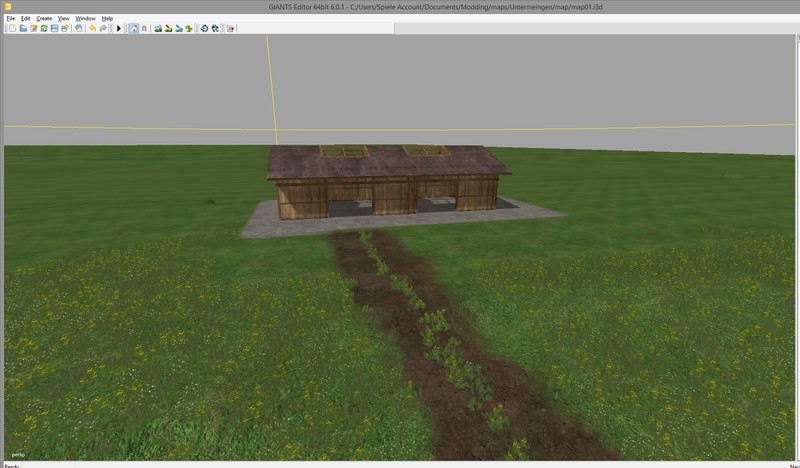Viewport: 800px width, 468px height.
Task: Expand the Create menu
Action: [x=44, y=18]
